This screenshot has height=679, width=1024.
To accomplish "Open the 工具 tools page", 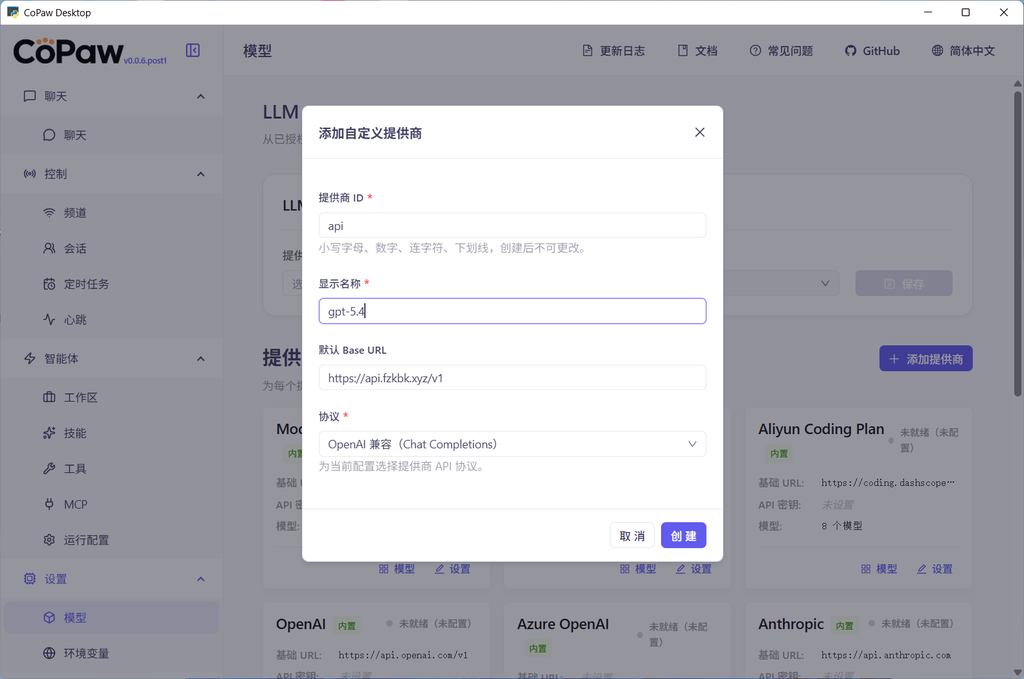I will [x=111, y=469].
